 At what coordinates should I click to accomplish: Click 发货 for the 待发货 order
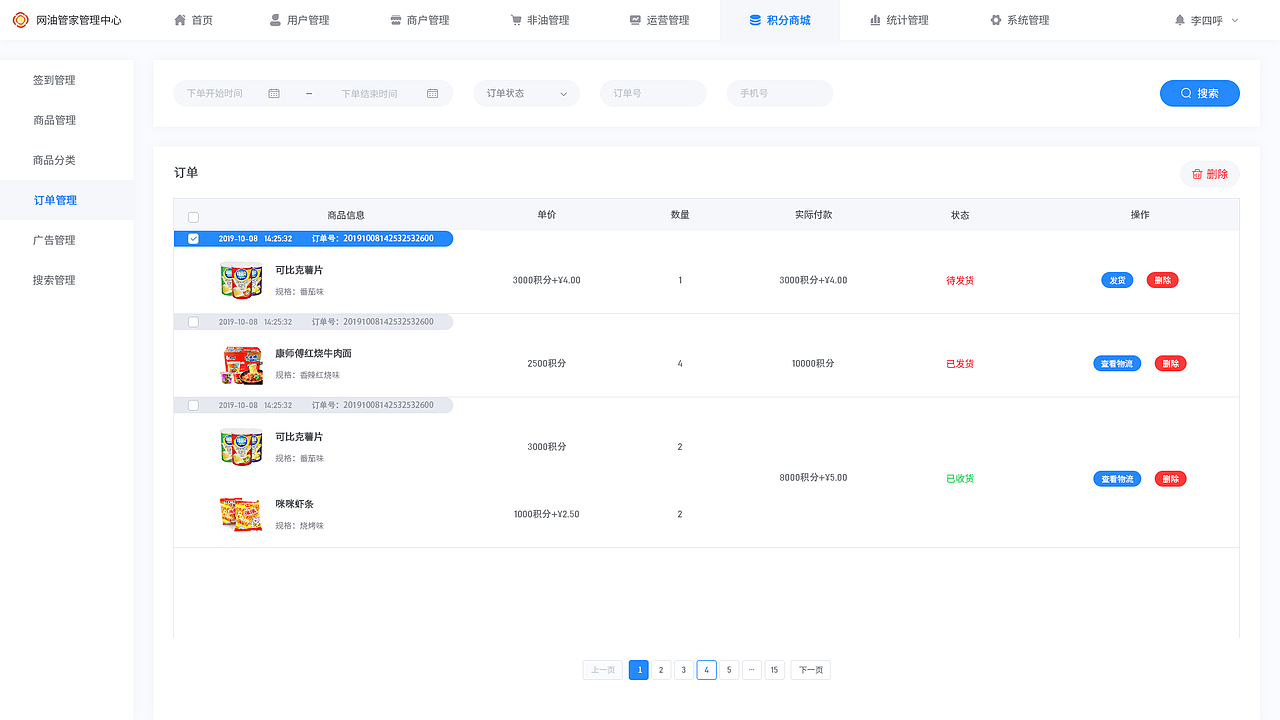1117,280
